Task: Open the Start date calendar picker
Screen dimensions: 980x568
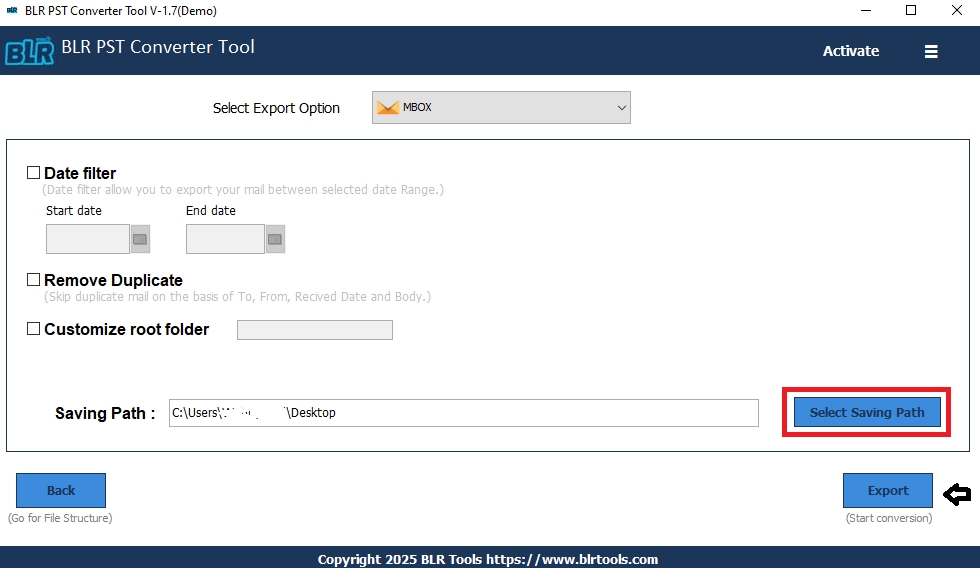Action: [x=140, y=239]
